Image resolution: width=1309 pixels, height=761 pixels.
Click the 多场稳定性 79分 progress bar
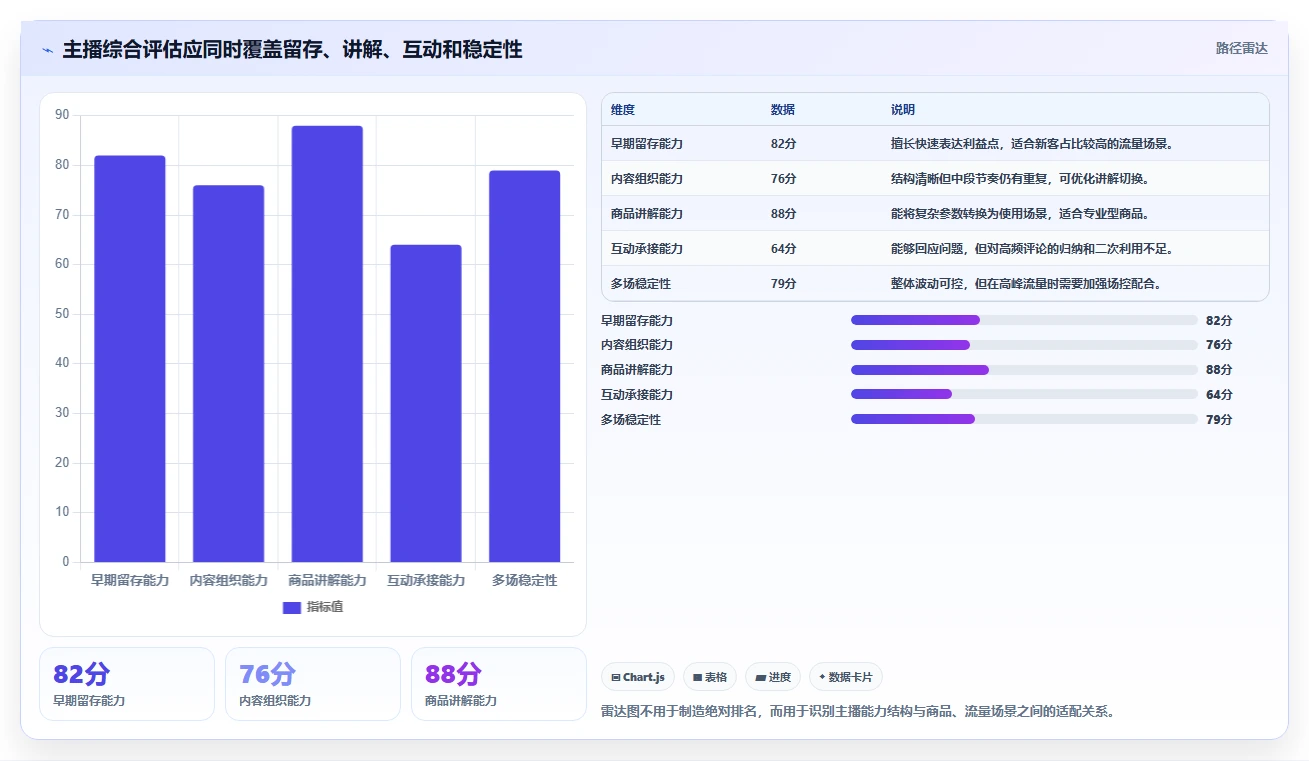[1024, 419]
